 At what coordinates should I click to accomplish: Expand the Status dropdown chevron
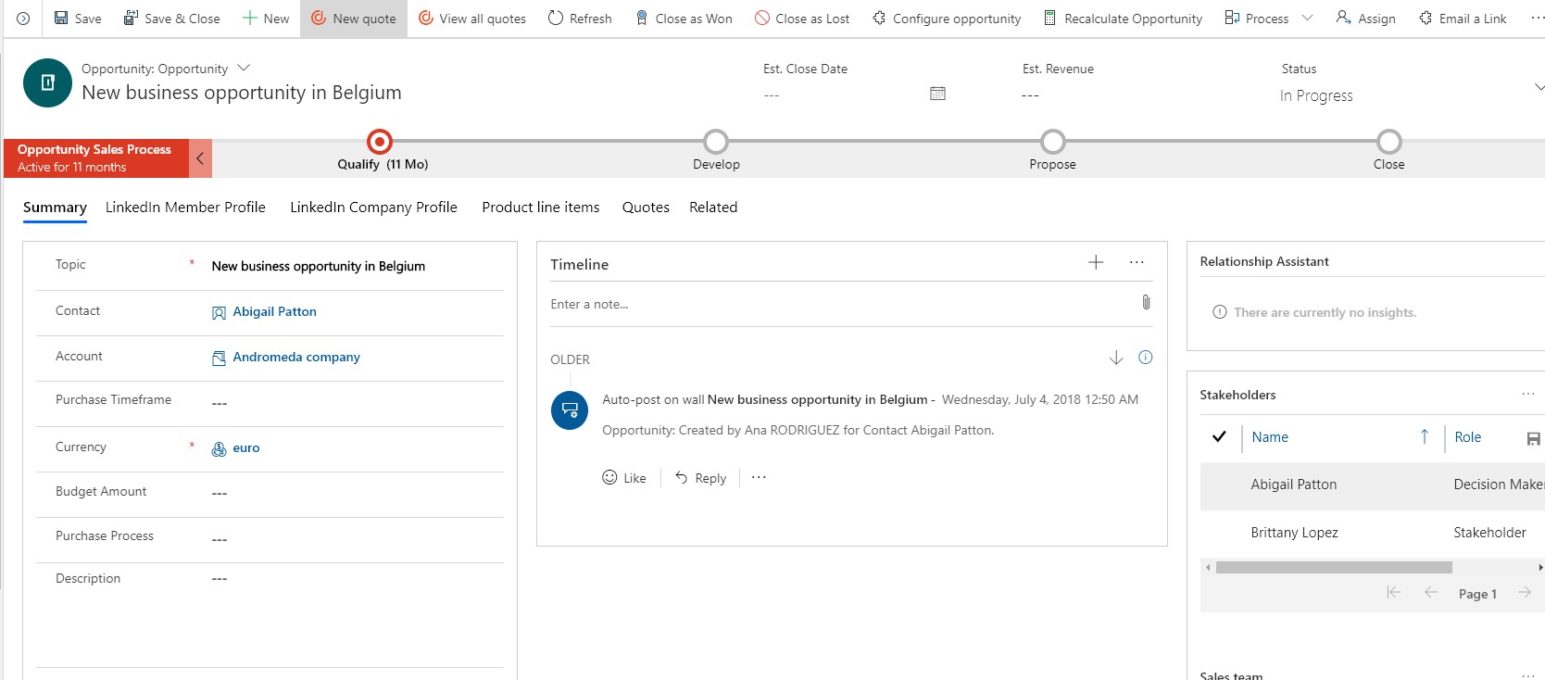click(x=1537, y=87)
